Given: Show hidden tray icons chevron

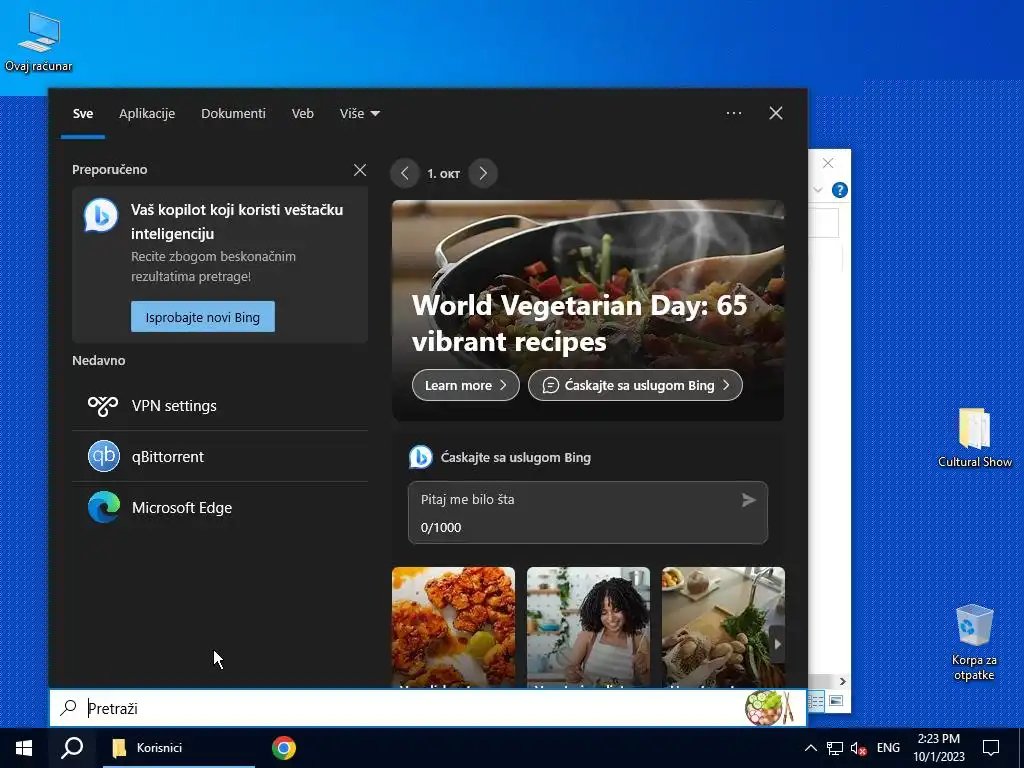Looking at the screenshot, I should [810, 748].
